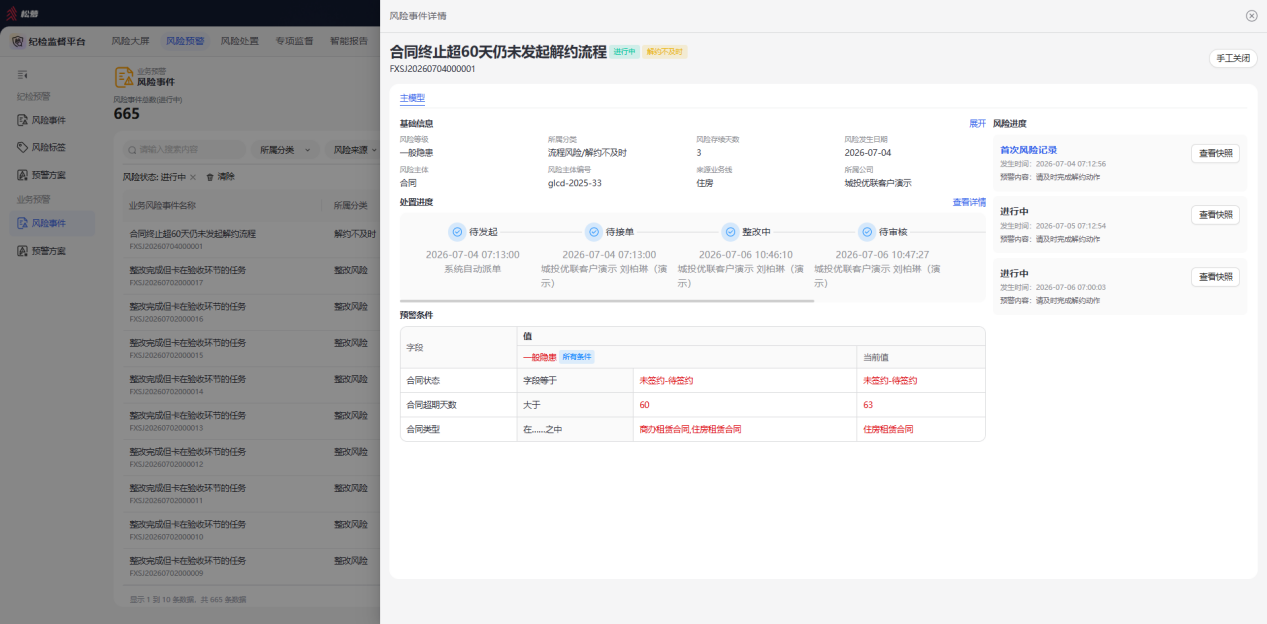The image size is (1267, 624).
Task: Open 查看快照 for 首次风险记录
Action: tap(1215, 153)
